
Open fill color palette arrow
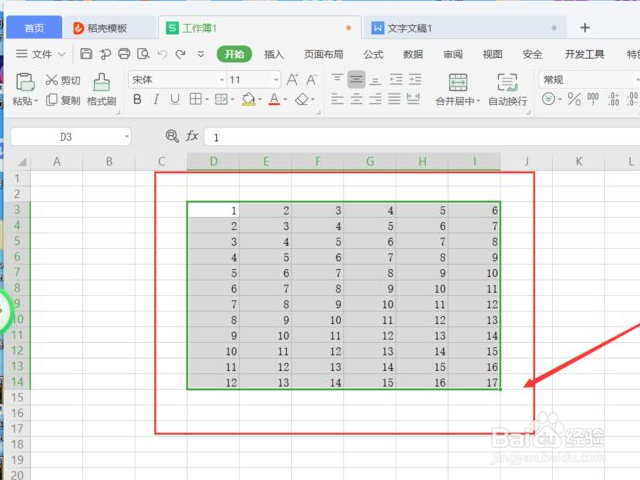pos(260,100)
